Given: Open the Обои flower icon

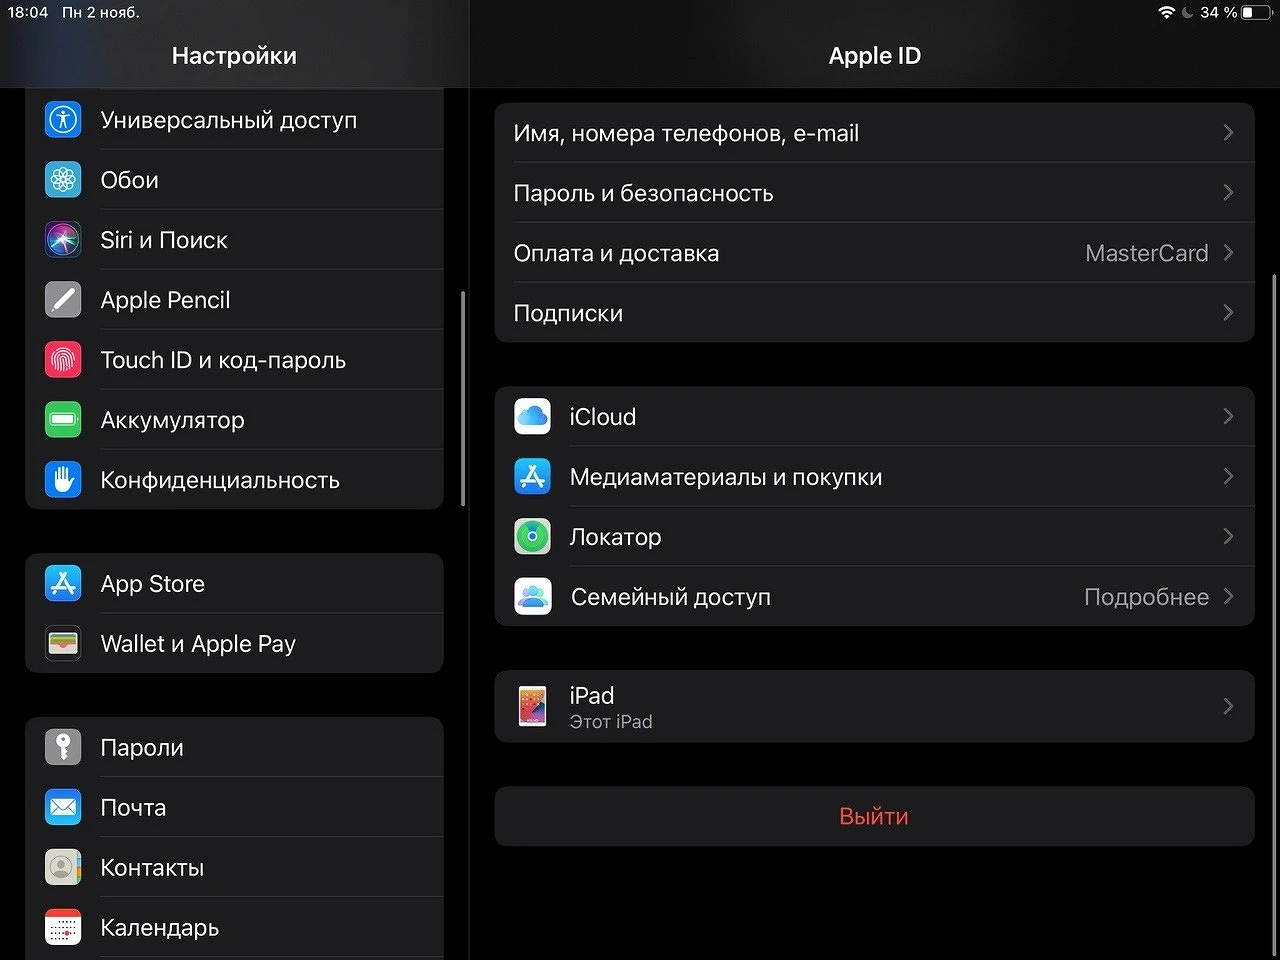Looking at the screenshot, I should point(63,180).
